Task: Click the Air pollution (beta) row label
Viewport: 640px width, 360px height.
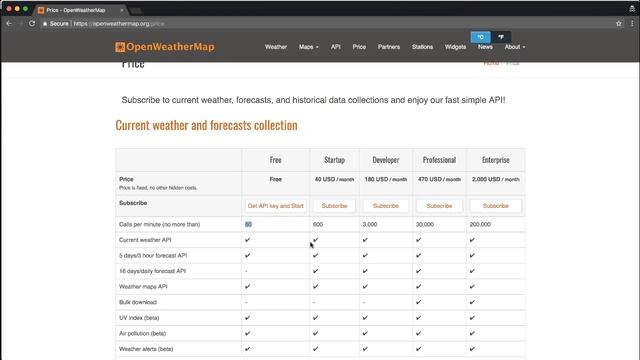Action: click(x=142, y=333)
